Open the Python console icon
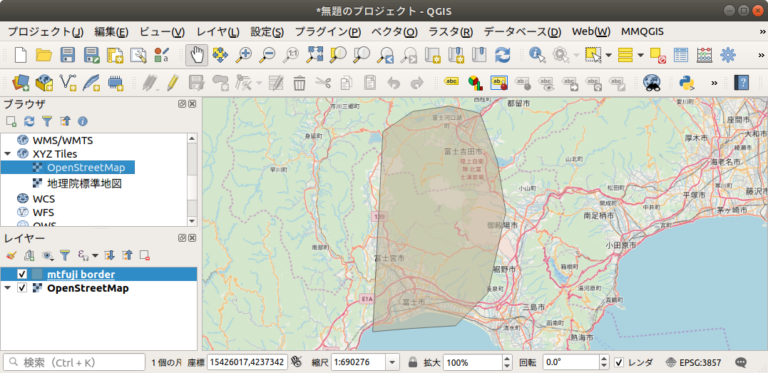This screenshot has height=373, width=768. (687, 82)
